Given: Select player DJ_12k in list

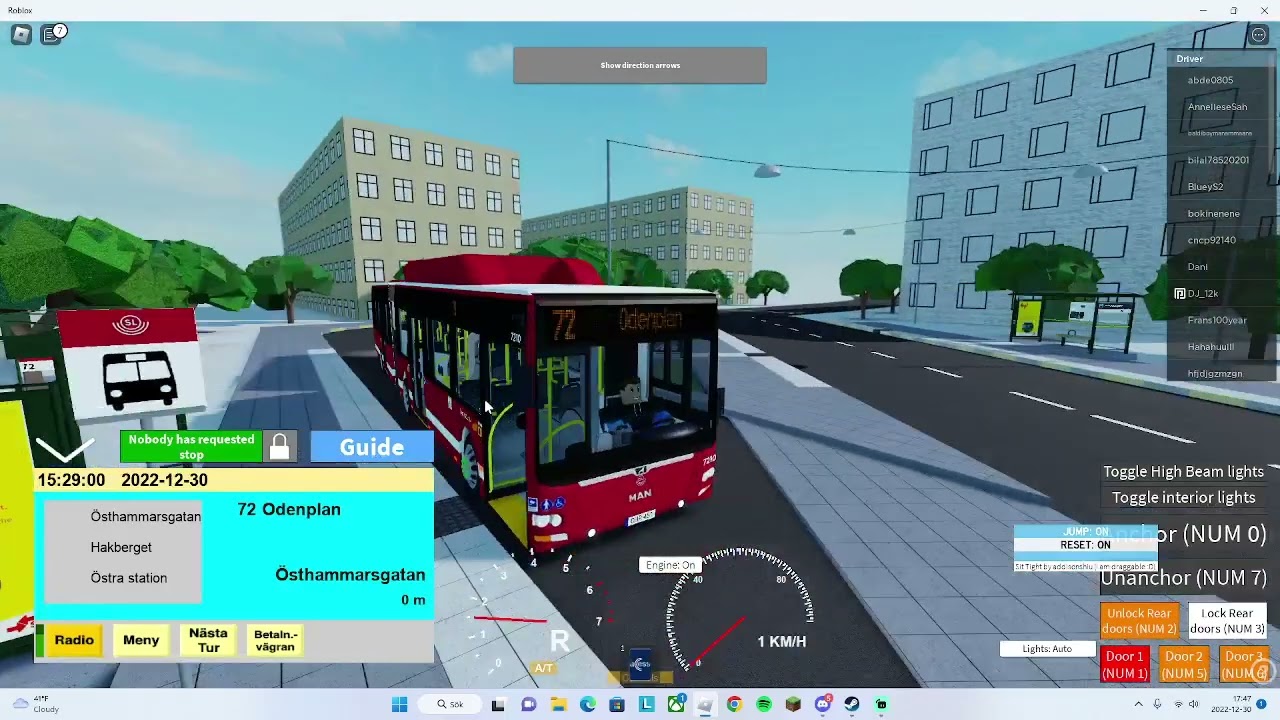Looking at the screenshot, I should tap(1203, 294).
